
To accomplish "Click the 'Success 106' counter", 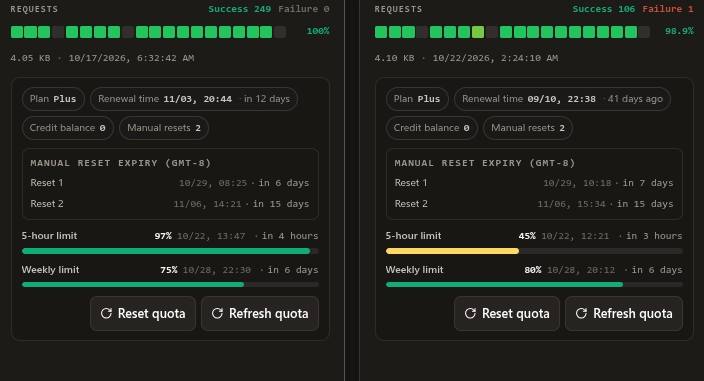I will (x=604, y=9).
